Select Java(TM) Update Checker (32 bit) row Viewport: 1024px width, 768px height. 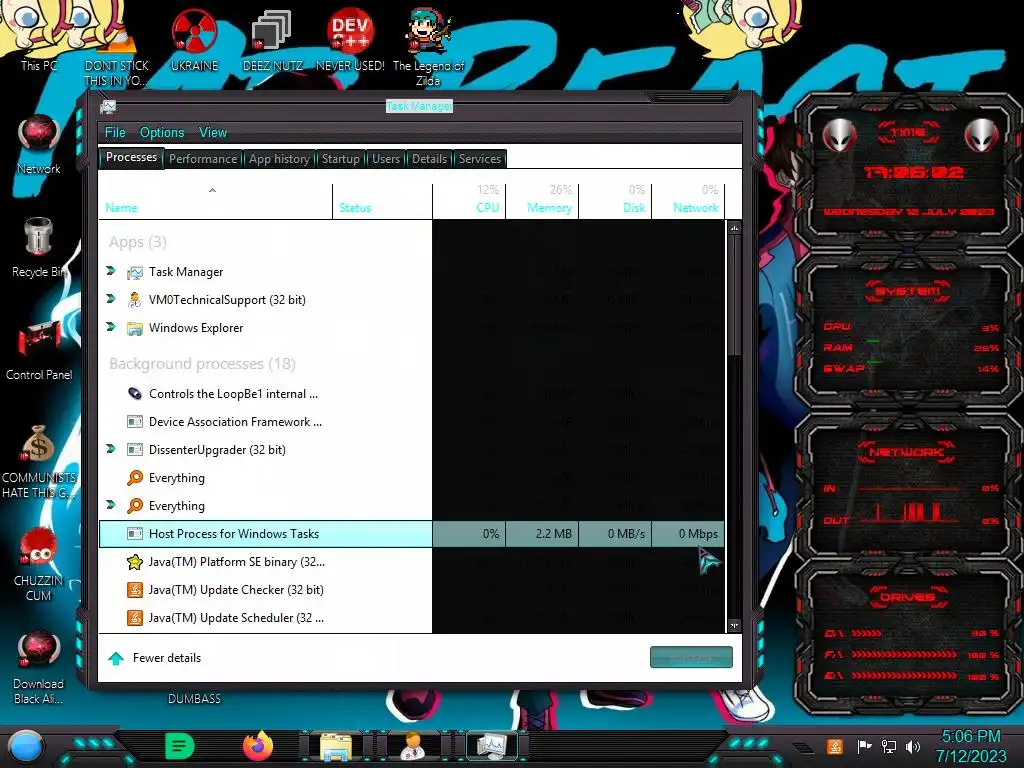(411, 590)
